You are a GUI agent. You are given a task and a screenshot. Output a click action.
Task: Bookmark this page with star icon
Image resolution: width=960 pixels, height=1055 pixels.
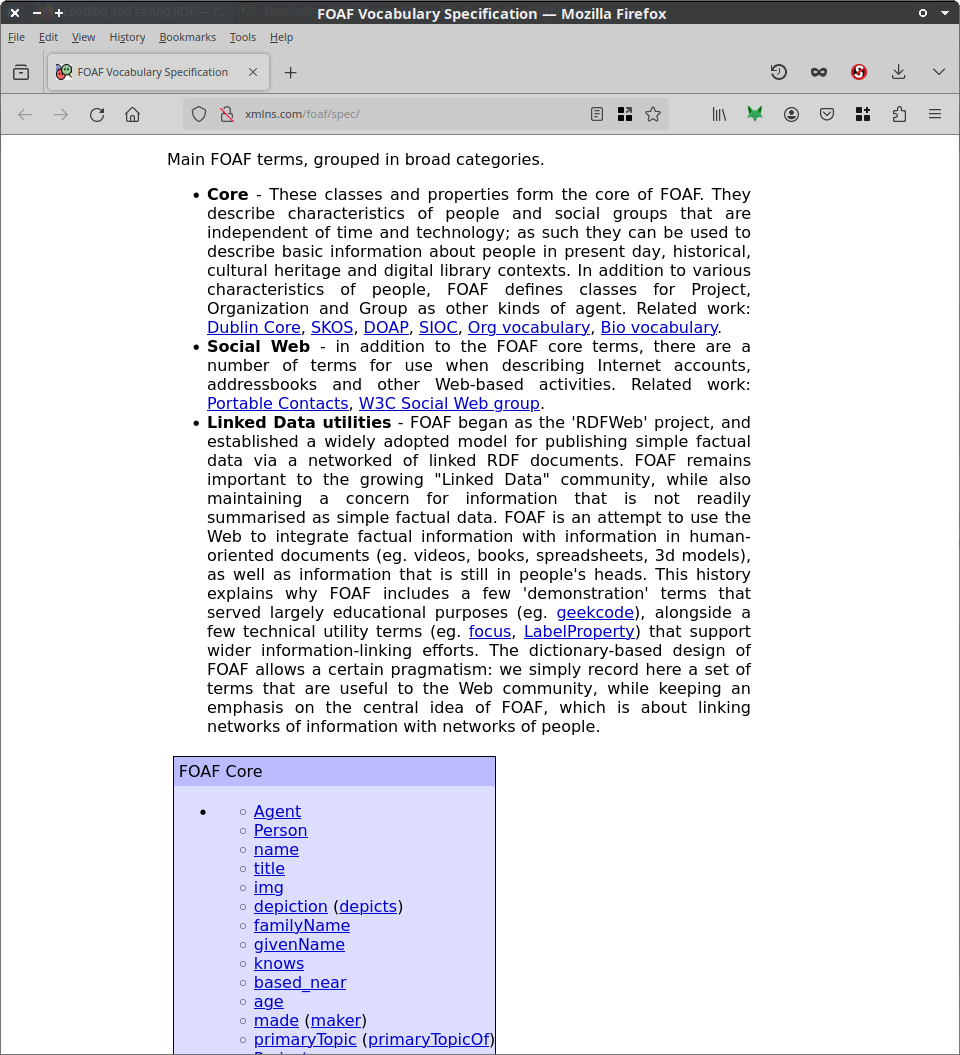coord(653,115)
